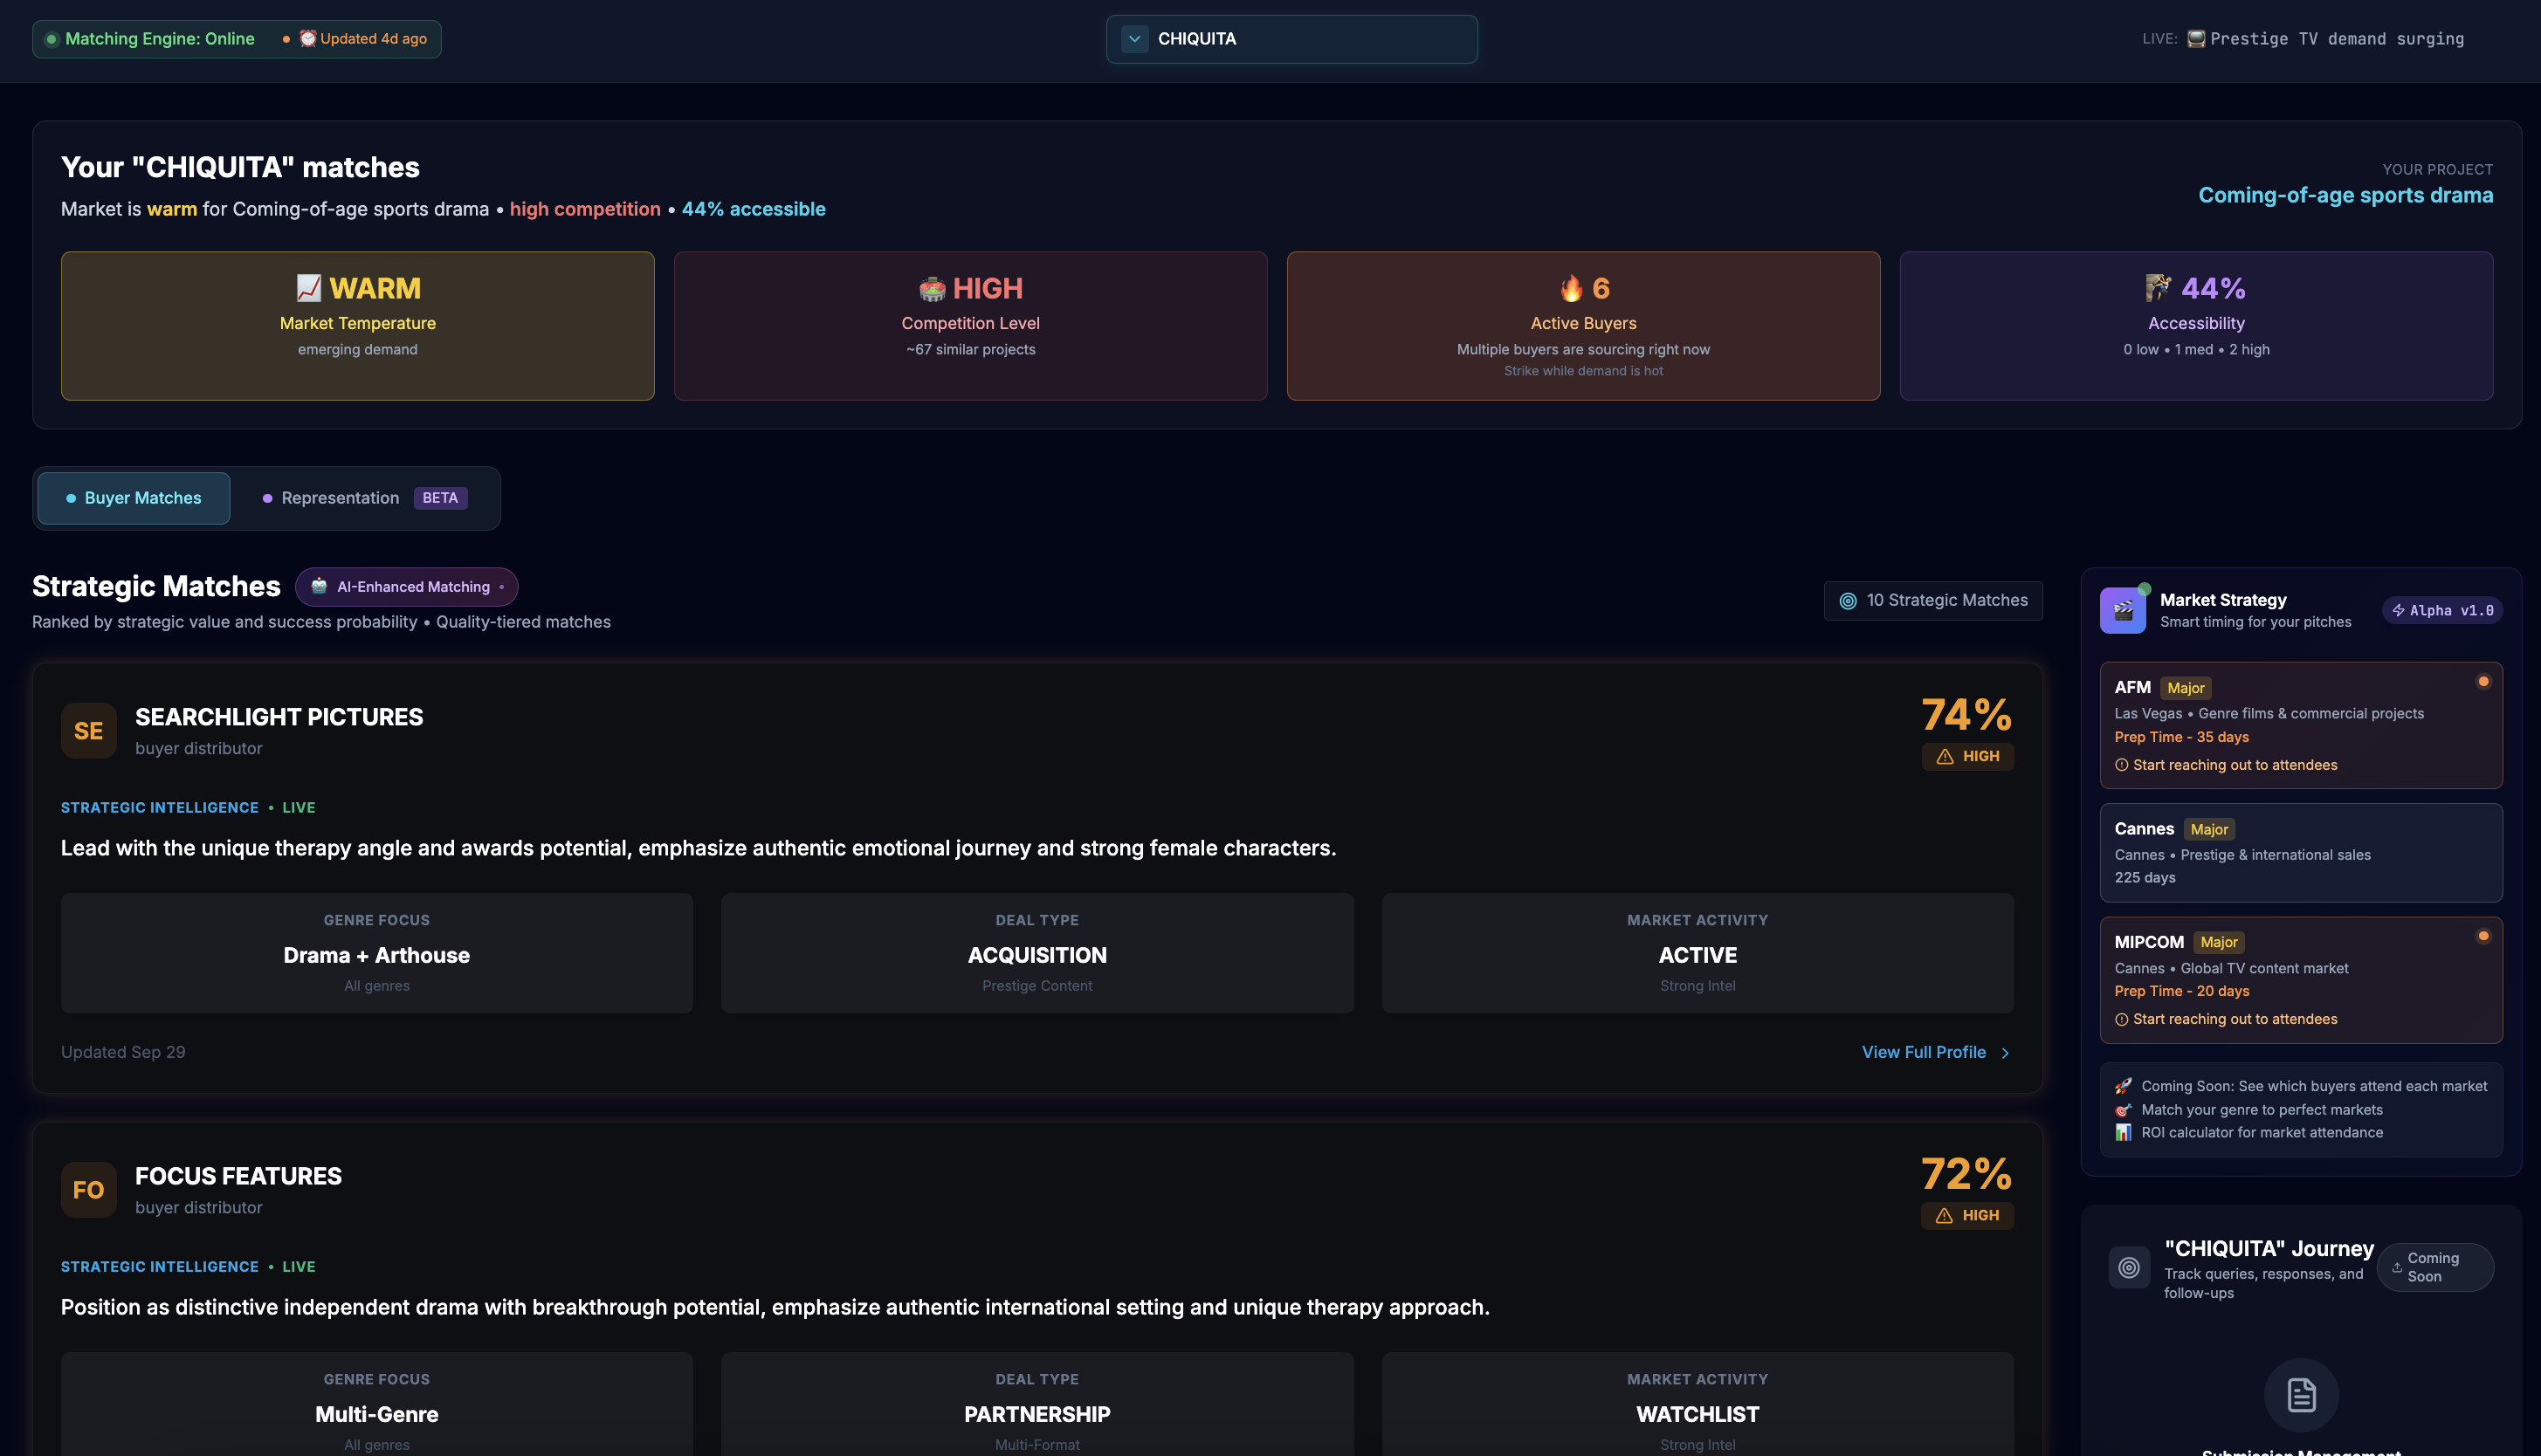Click the chevron icon beside CHIQUITA

point(1134,39)
